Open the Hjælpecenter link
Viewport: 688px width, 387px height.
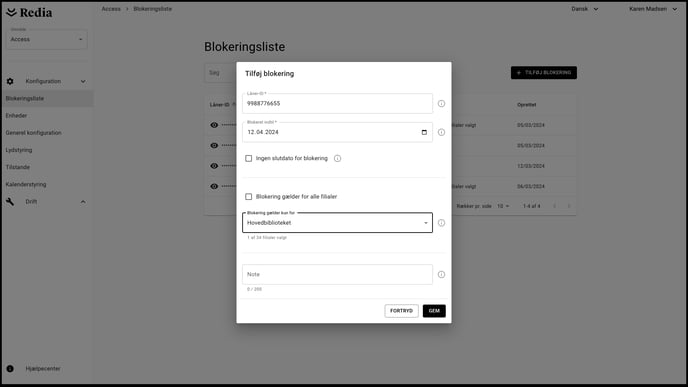click(x=43, y=369)
